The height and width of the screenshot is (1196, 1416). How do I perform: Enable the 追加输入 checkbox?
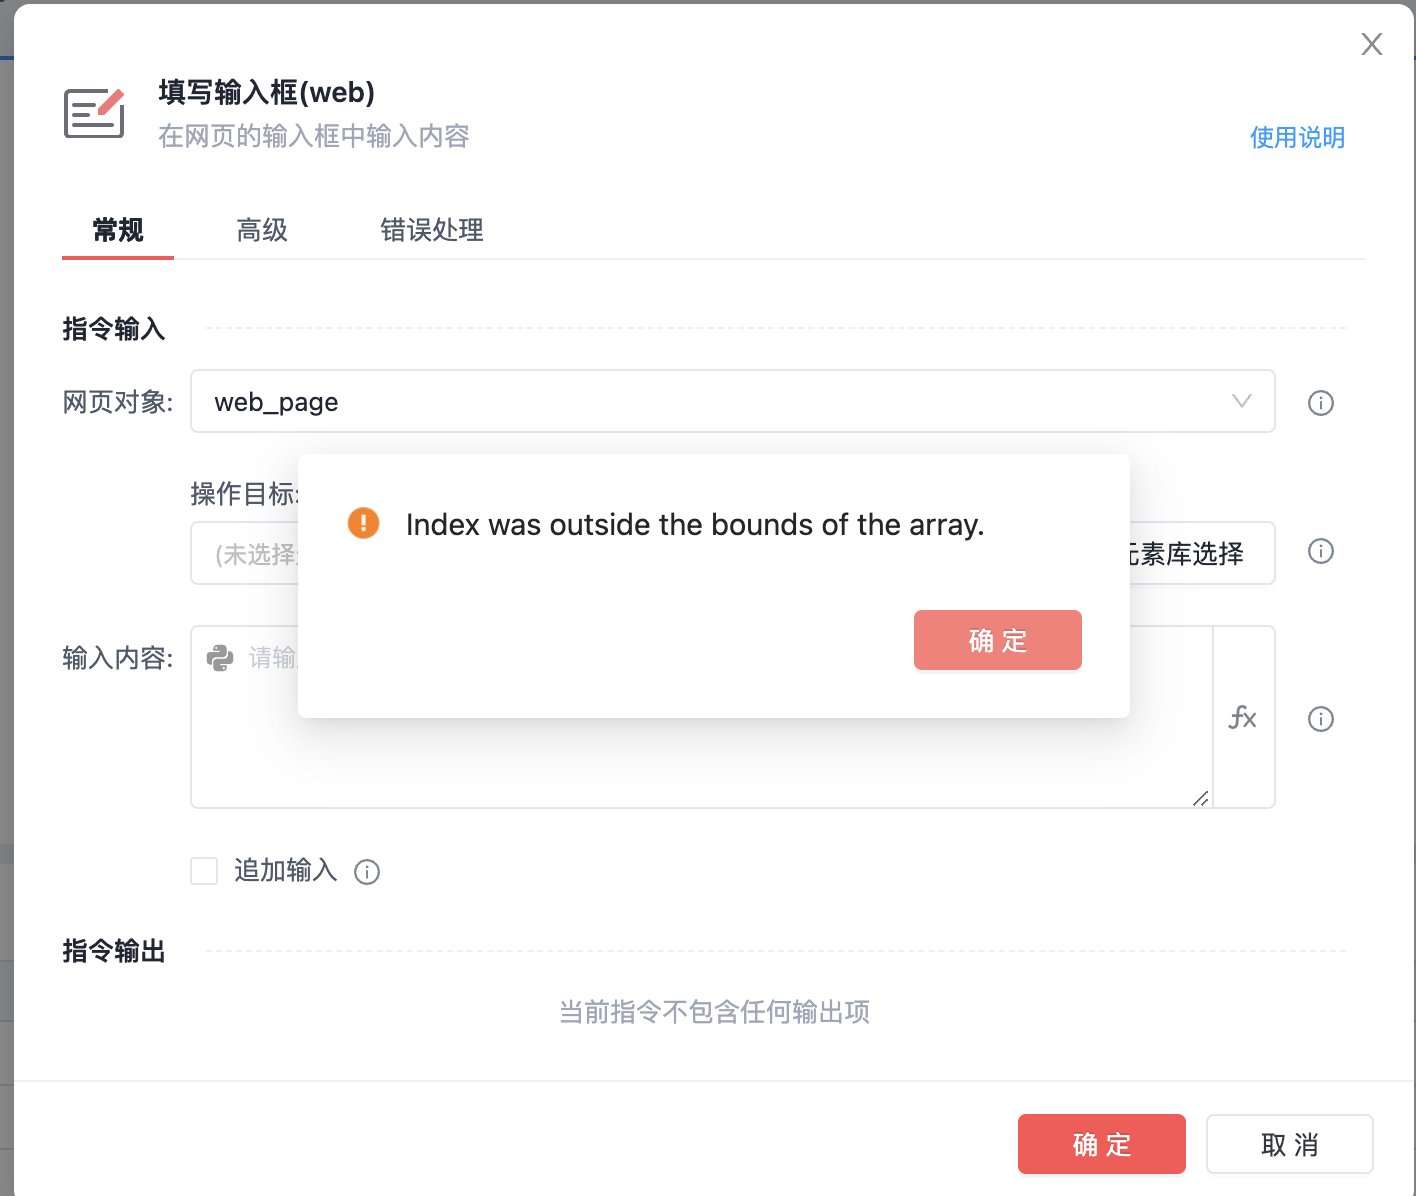click(x=204, y=871)
